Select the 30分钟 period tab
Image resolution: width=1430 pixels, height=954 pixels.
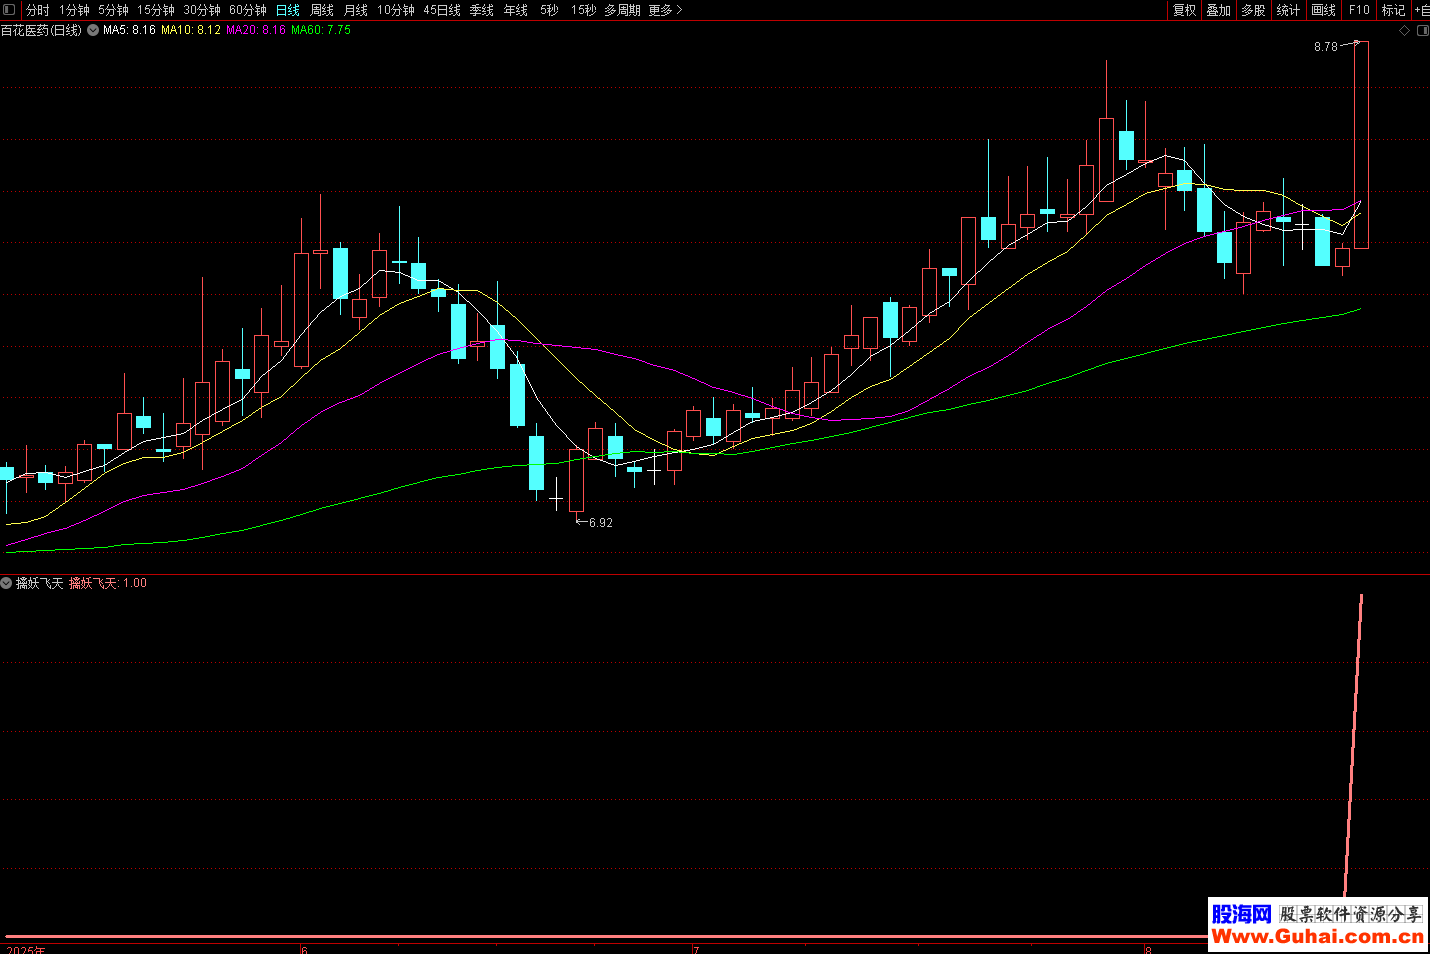[202, 10]
